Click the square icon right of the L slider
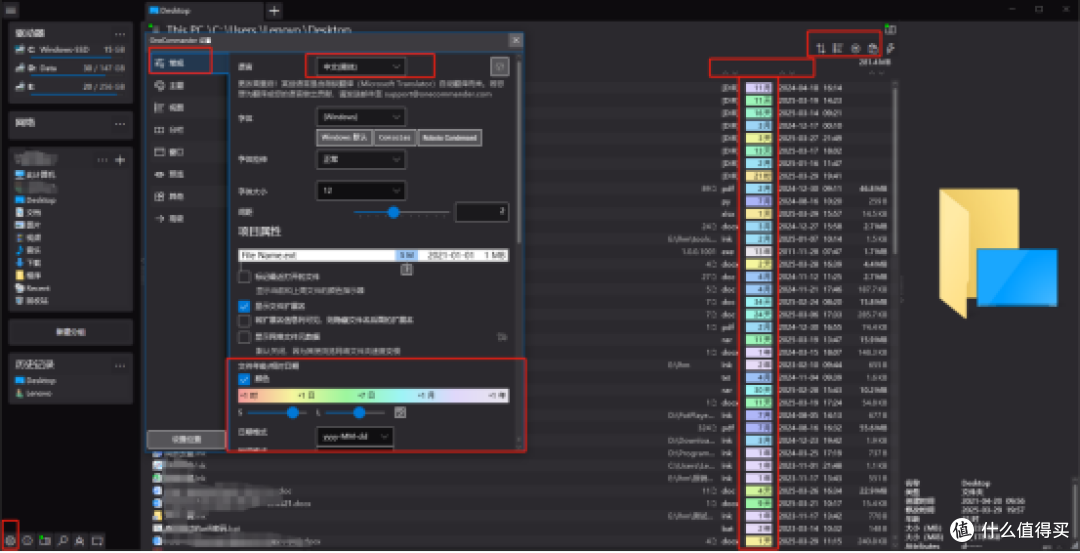 399,413
